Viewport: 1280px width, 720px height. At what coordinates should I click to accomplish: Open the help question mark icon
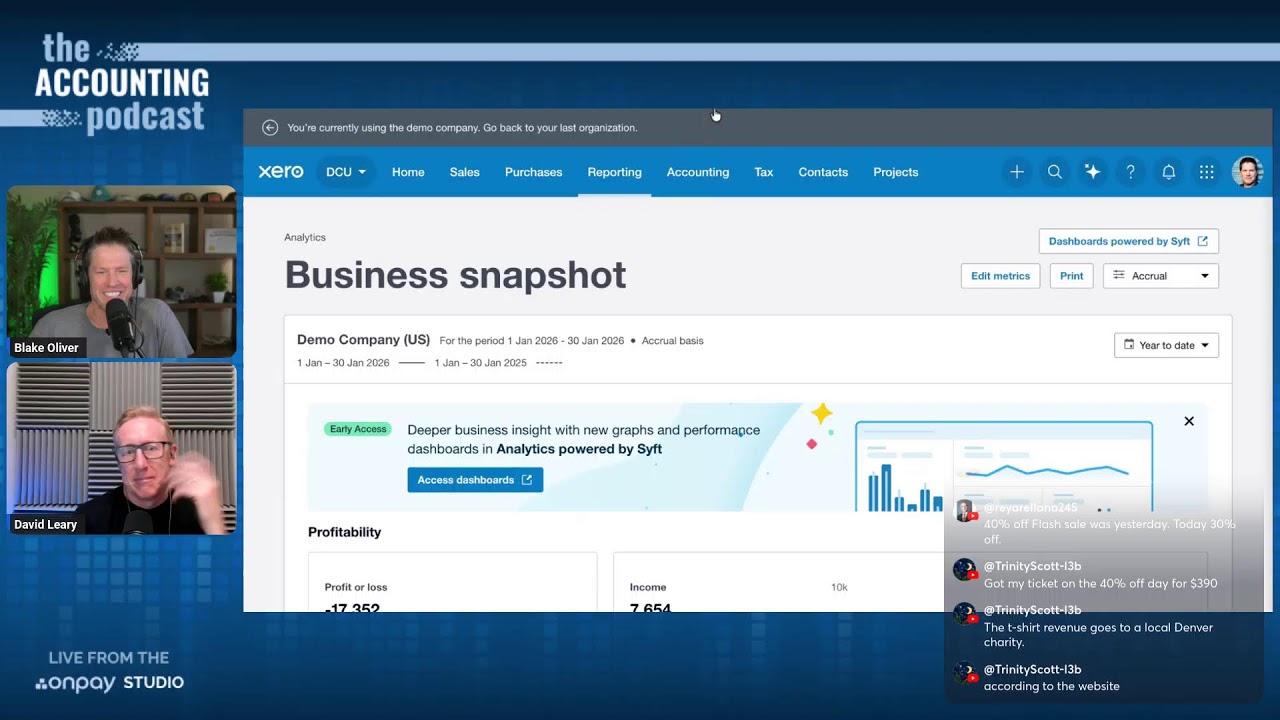pos(1131,172)
